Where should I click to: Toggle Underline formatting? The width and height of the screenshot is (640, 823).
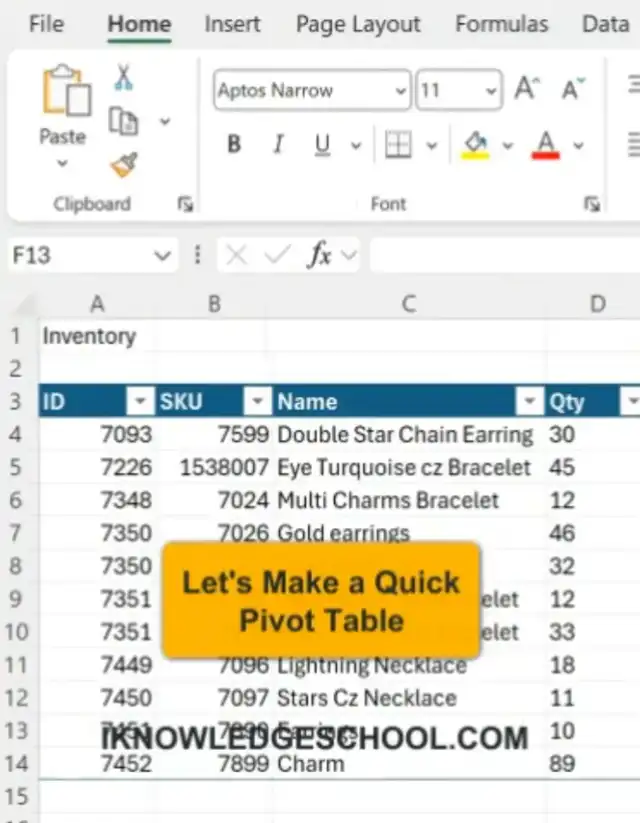pyautogui.click(x=322, y=145)
